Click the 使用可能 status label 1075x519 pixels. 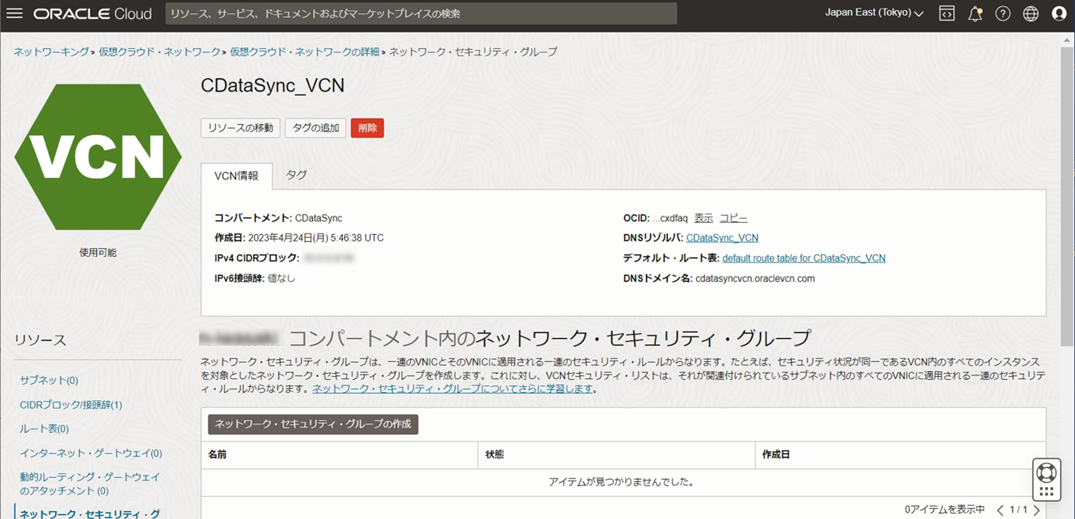point(98,252)
